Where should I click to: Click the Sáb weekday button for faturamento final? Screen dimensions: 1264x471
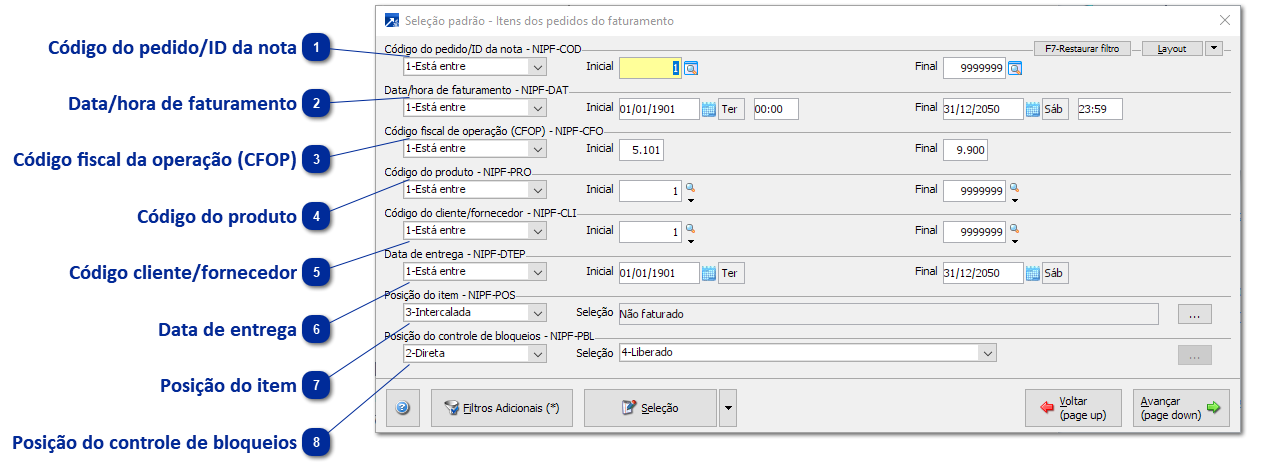(x=1055, y=109)
